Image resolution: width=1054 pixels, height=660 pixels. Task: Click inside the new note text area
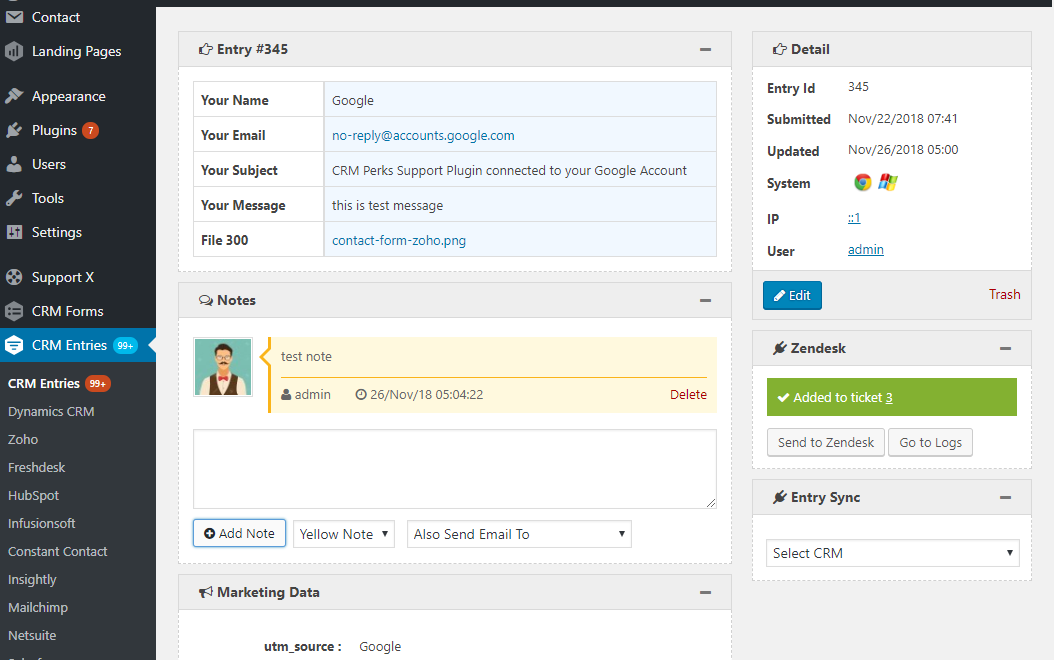tap(454, 469)
